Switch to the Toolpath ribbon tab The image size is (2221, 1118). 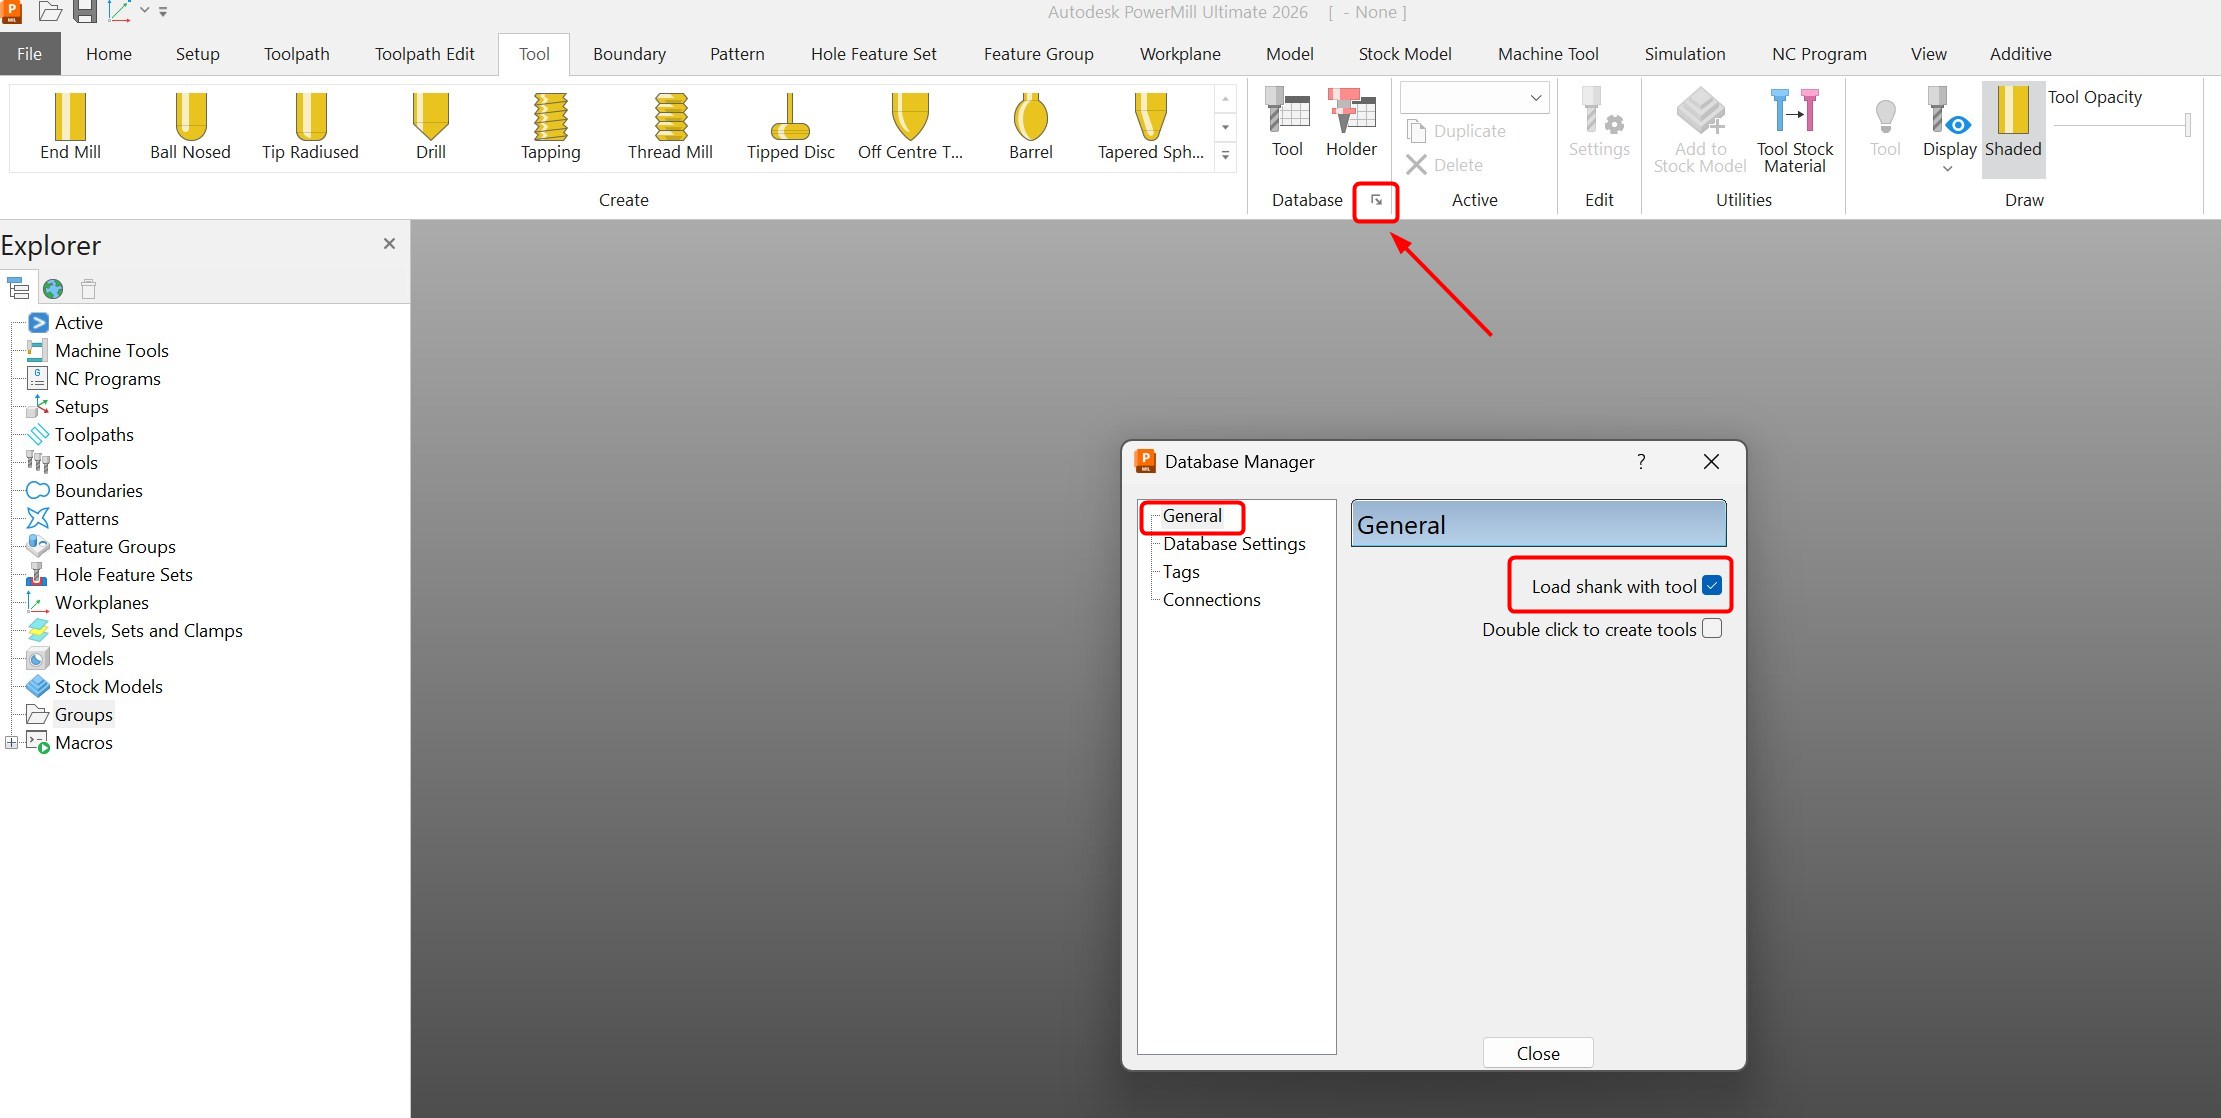tap(297, 54)
